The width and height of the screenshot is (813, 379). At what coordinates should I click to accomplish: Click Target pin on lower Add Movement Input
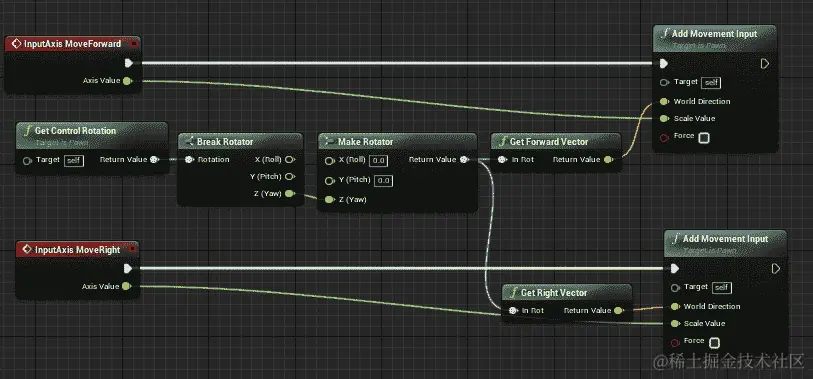point(675,288)
